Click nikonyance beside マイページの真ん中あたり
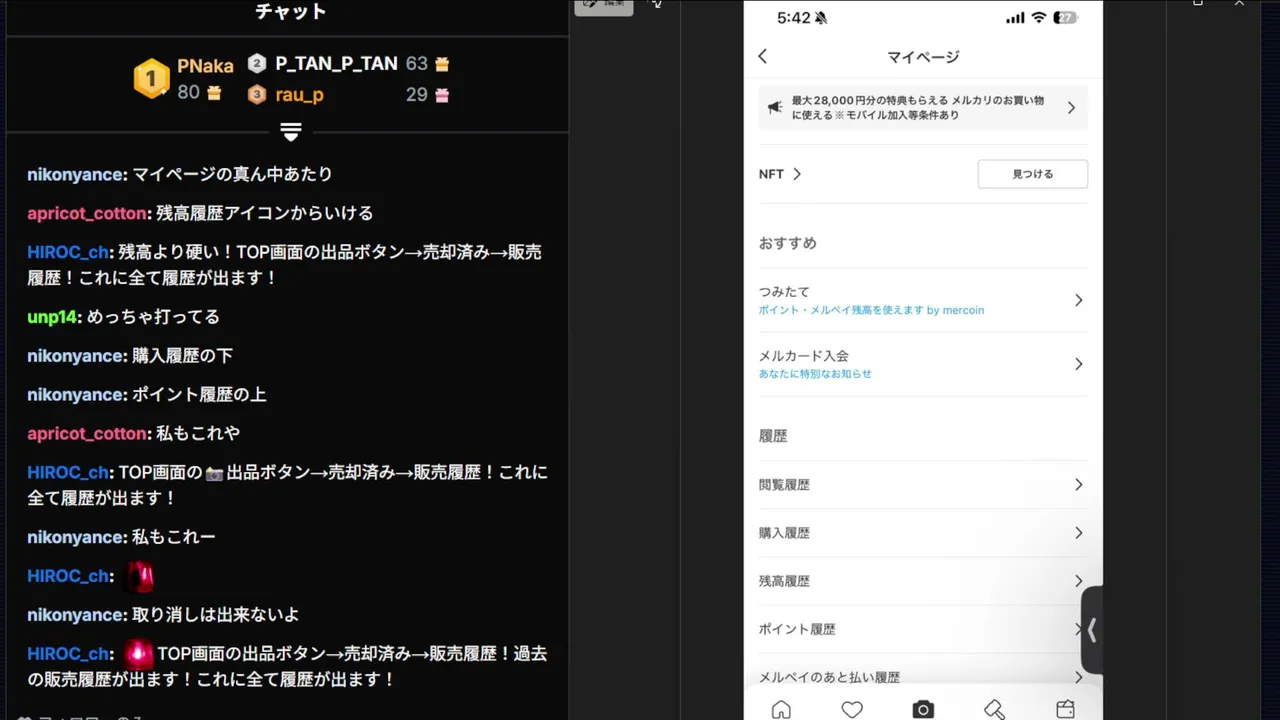The image size is (1280, 720). tap(75, 175)
